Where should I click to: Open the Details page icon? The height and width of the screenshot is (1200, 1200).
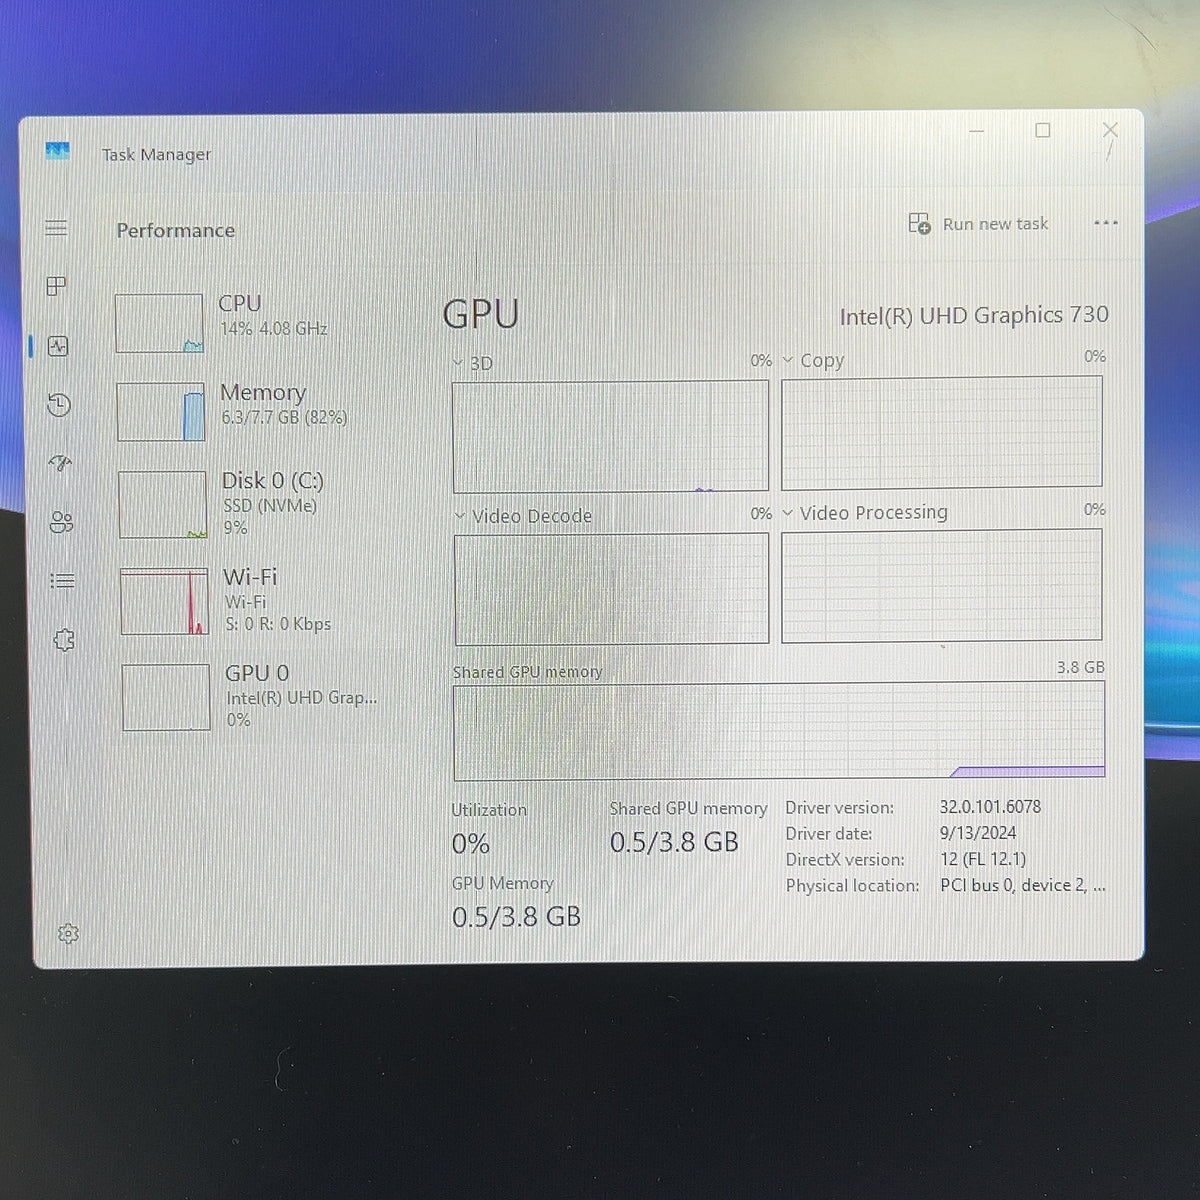tap(62, 580)
